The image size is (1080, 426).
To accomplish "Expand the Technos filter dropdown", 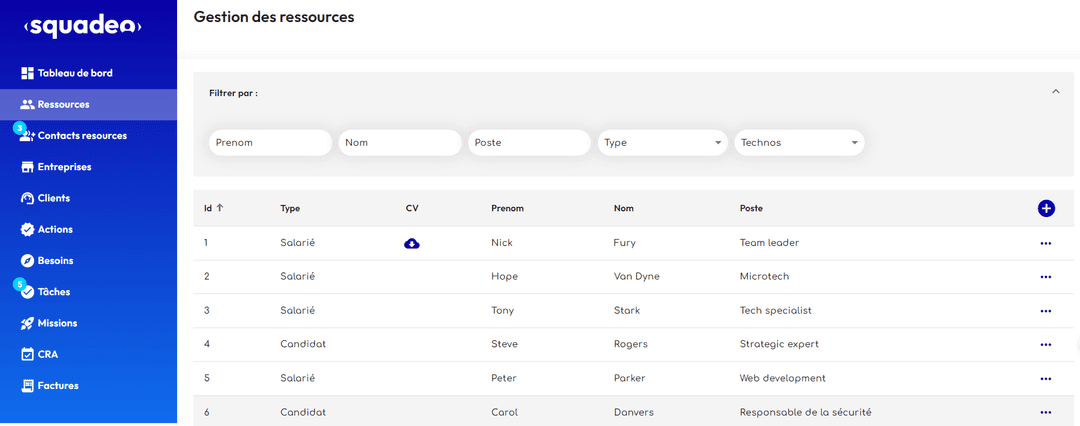I will pos(799,143).
